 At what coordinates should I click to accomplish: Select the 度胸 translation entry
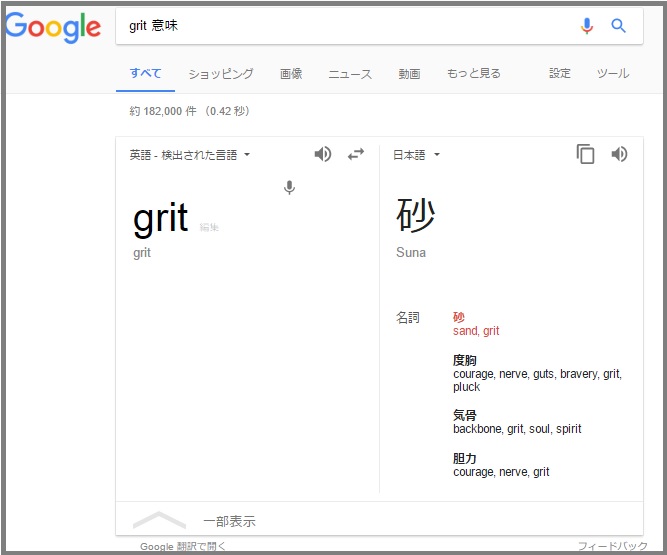coord(465,361)
